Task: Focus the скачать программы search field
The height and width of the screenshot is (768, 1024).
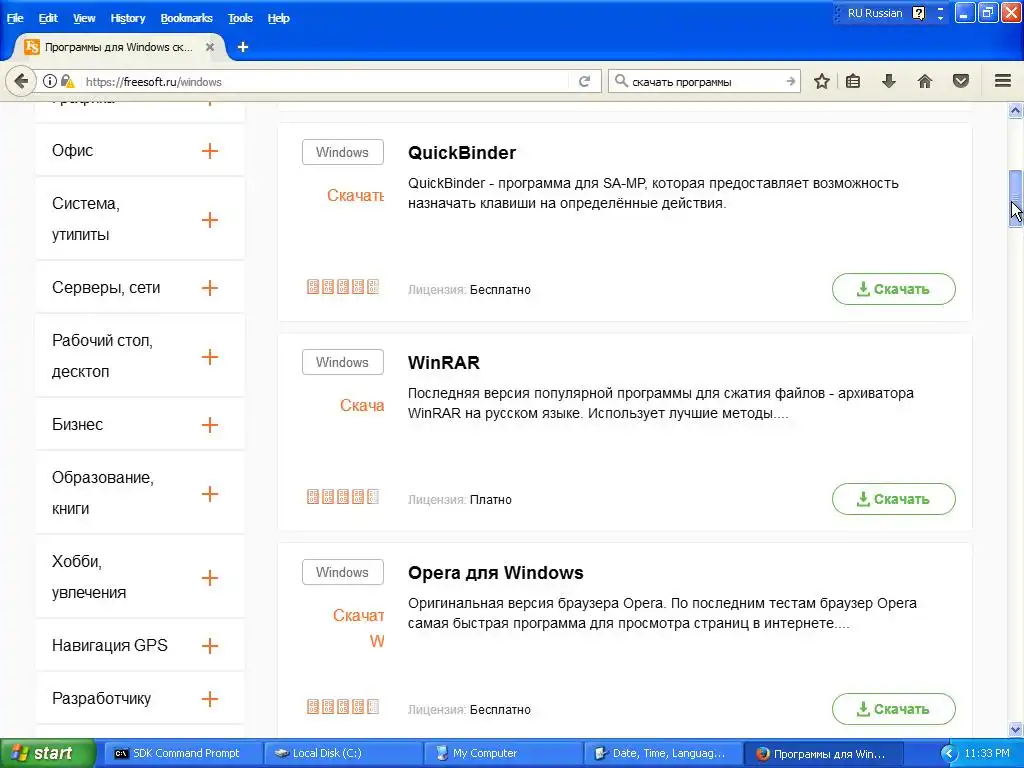Action: point(705,82)
